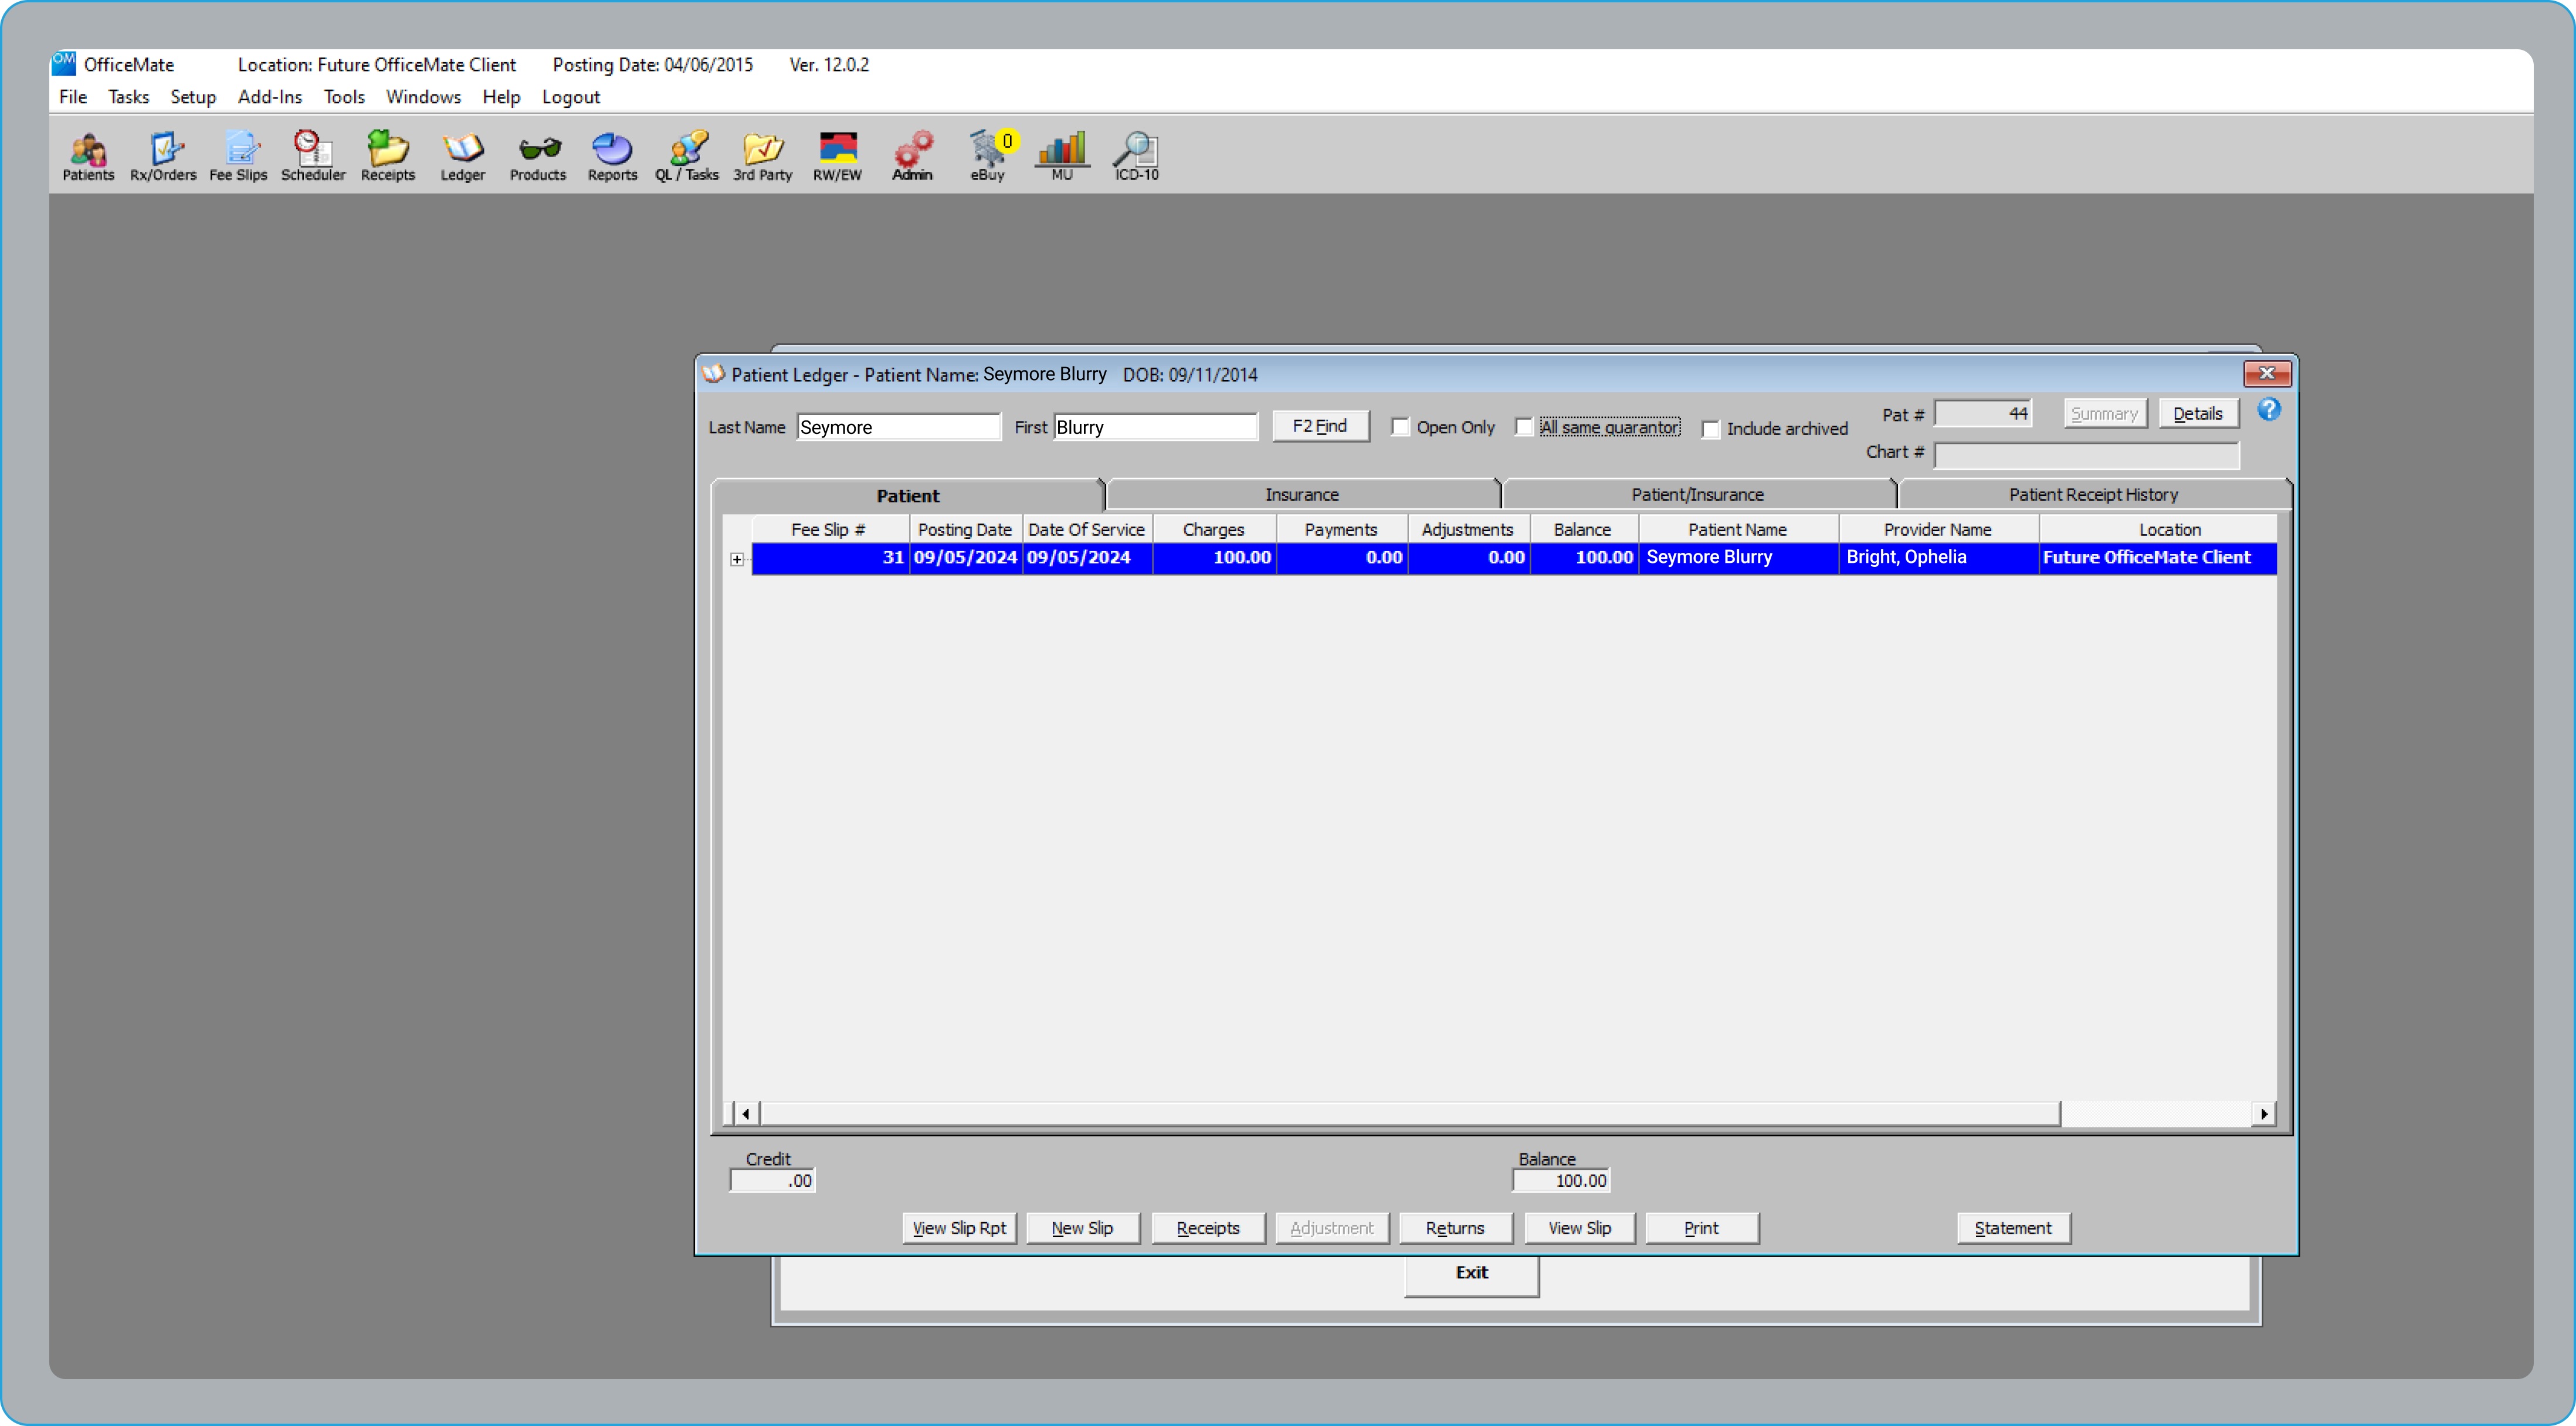Open the Ledger toolbar icon
Screen dimensions: 2576x1426
(462, 156)
